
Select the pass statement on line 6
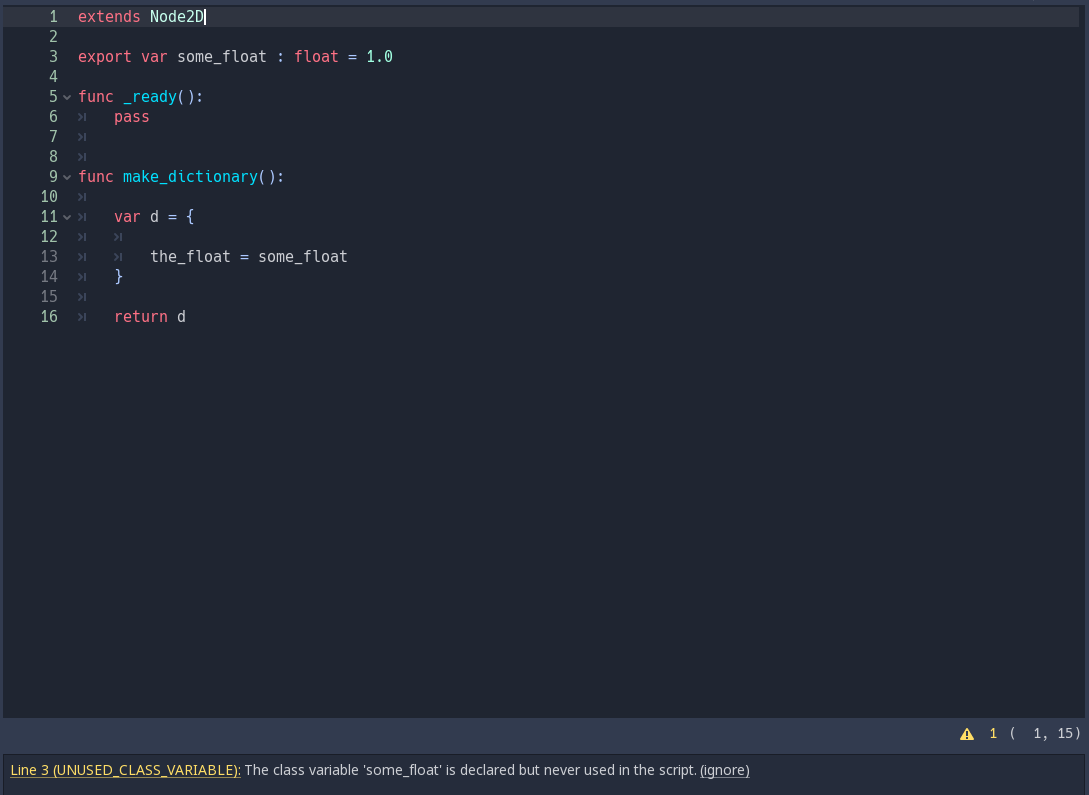(x=131, y=117)
